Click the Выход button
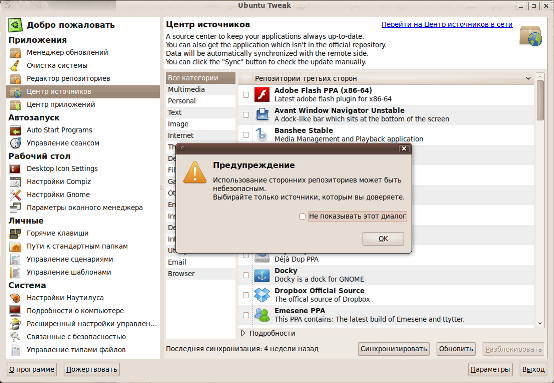Viewport: 554px width, 383px height. point(533,370)
